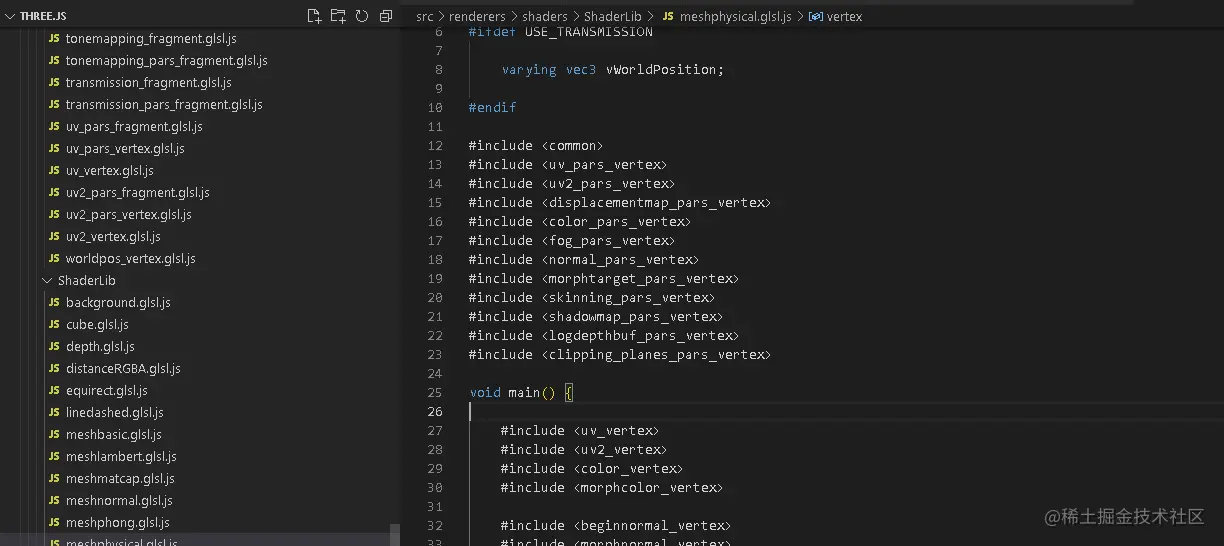
Task: Click '#include <clipping_planes_pars_vertex>' line
Action: [620, 354]
